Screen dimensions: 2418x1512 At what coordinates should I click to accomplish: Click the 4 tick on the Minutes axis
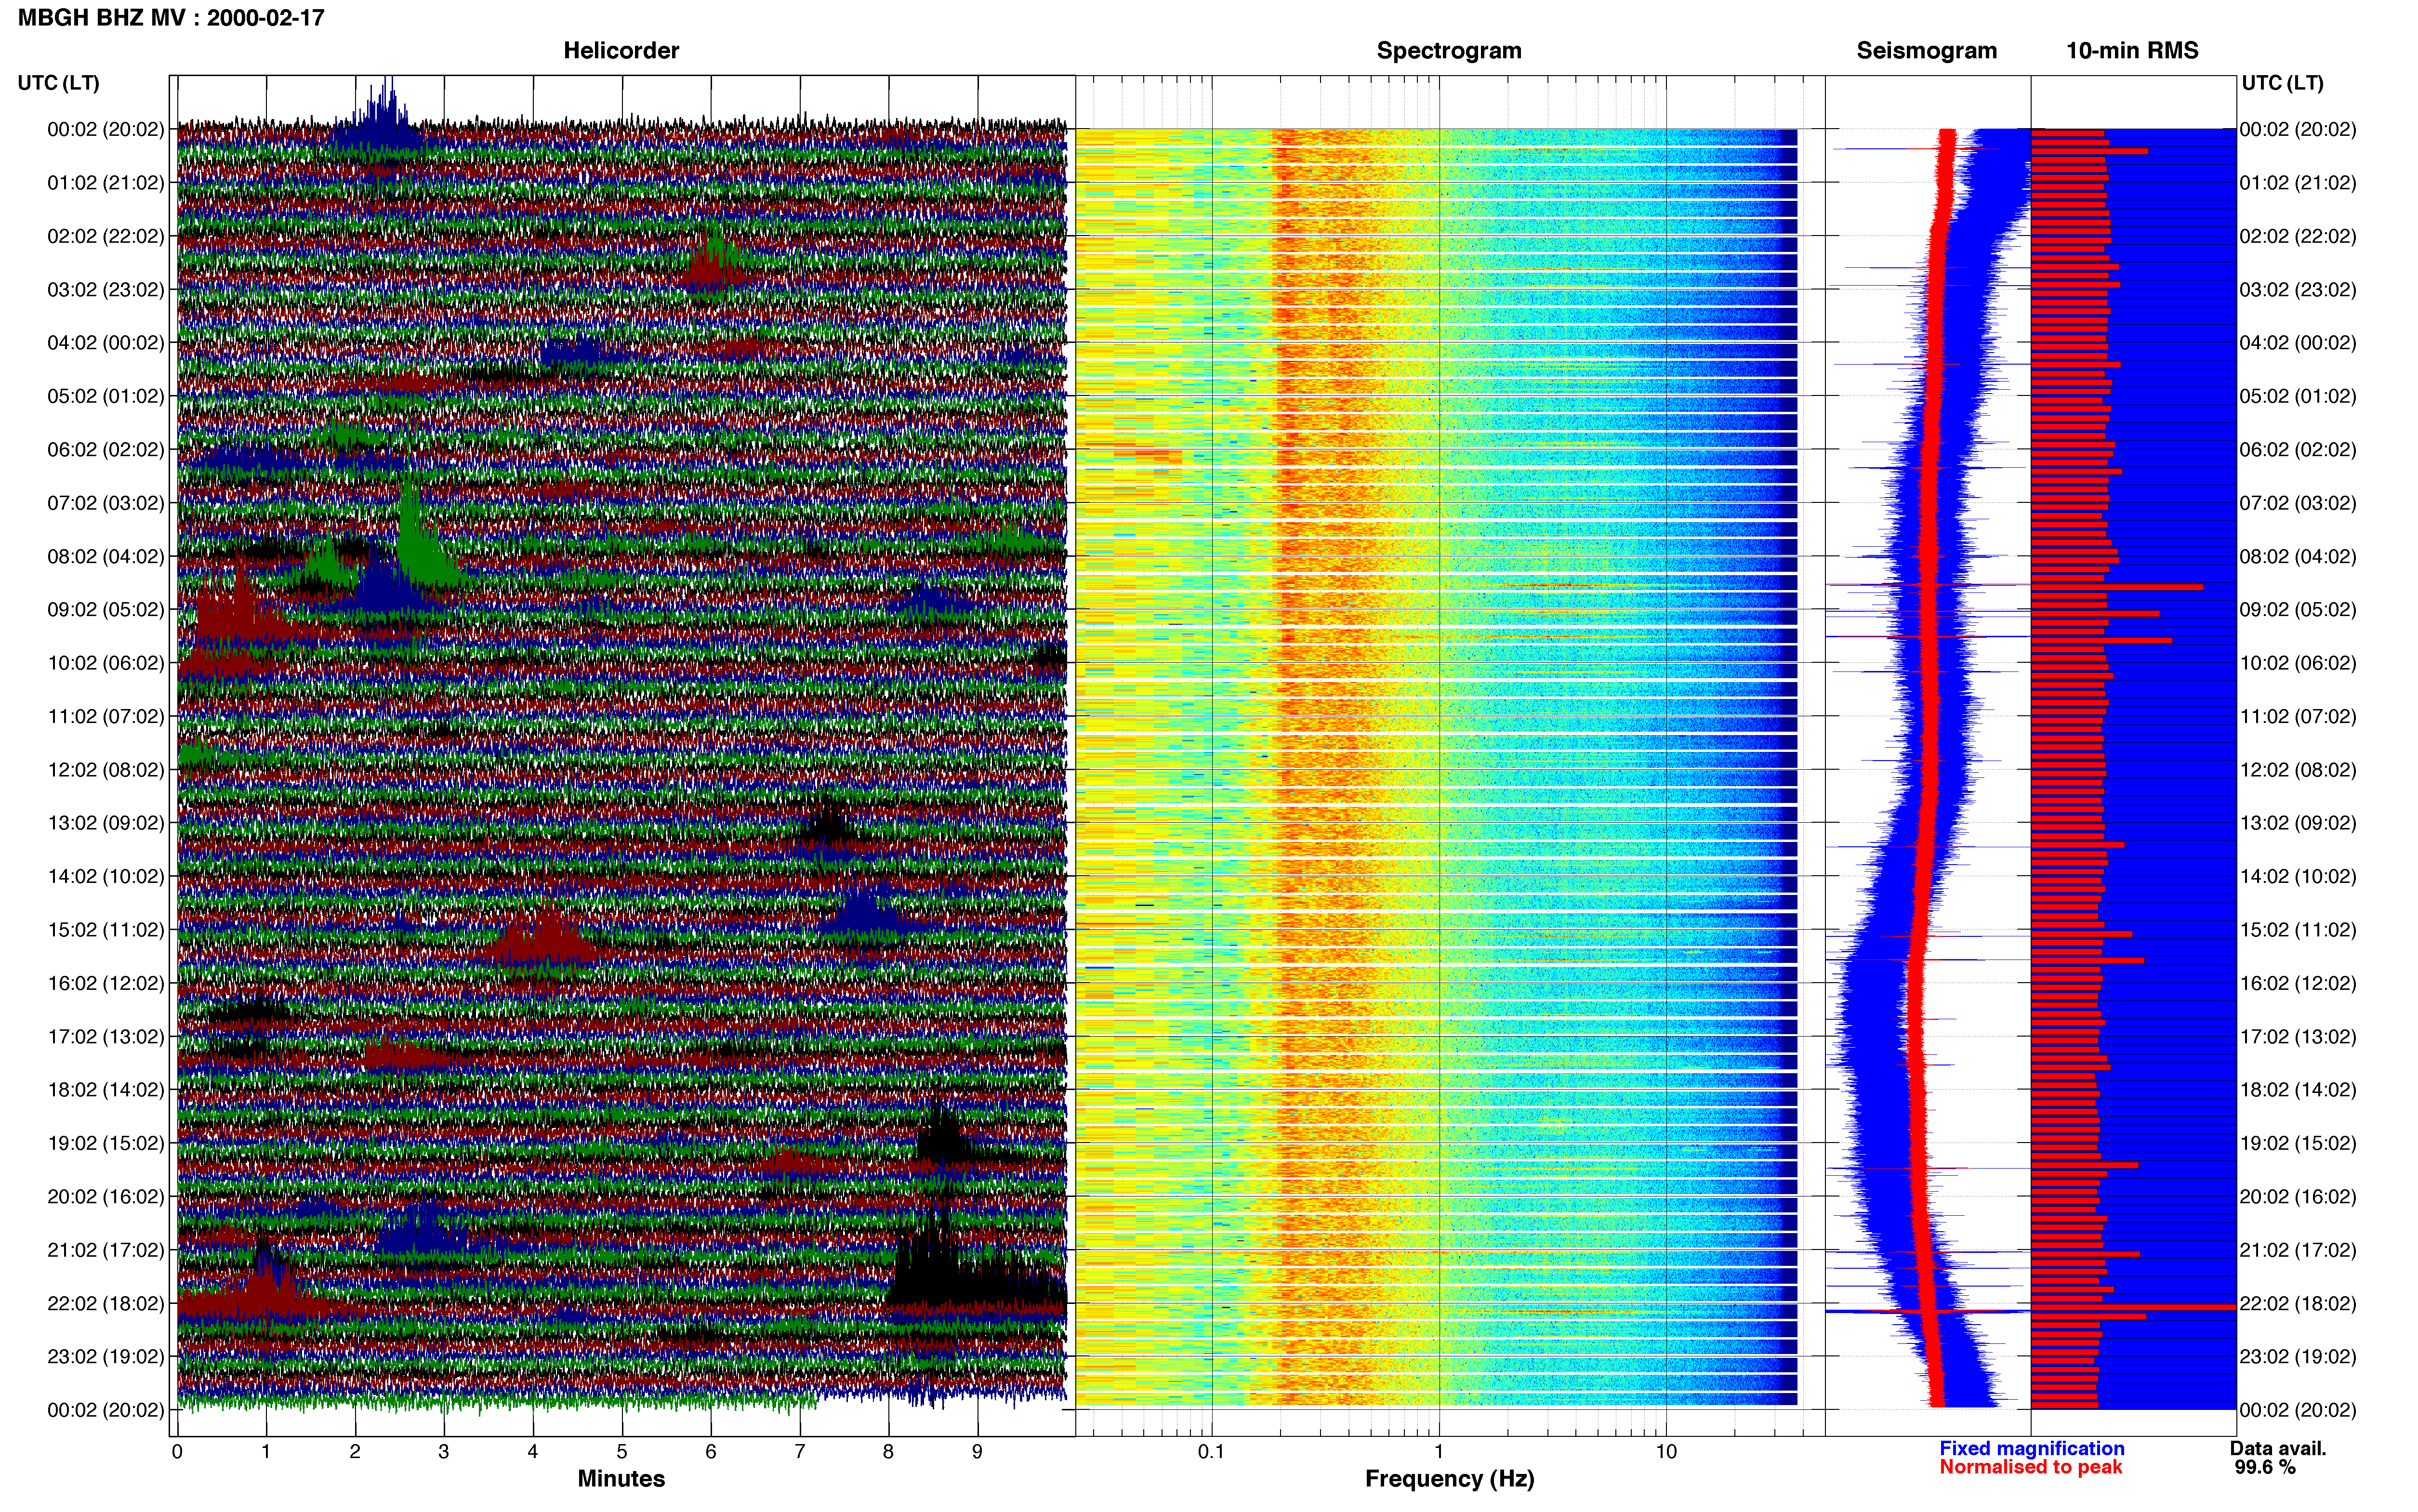pos(533,1451)
